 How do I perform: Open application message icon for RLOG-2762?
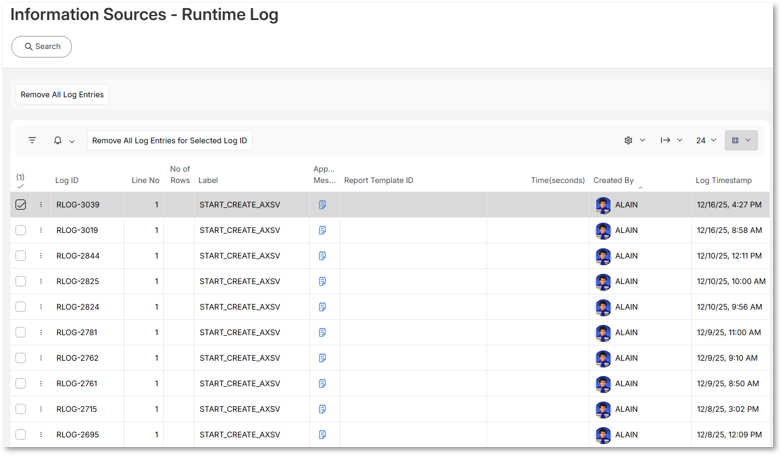pos(323,358)
